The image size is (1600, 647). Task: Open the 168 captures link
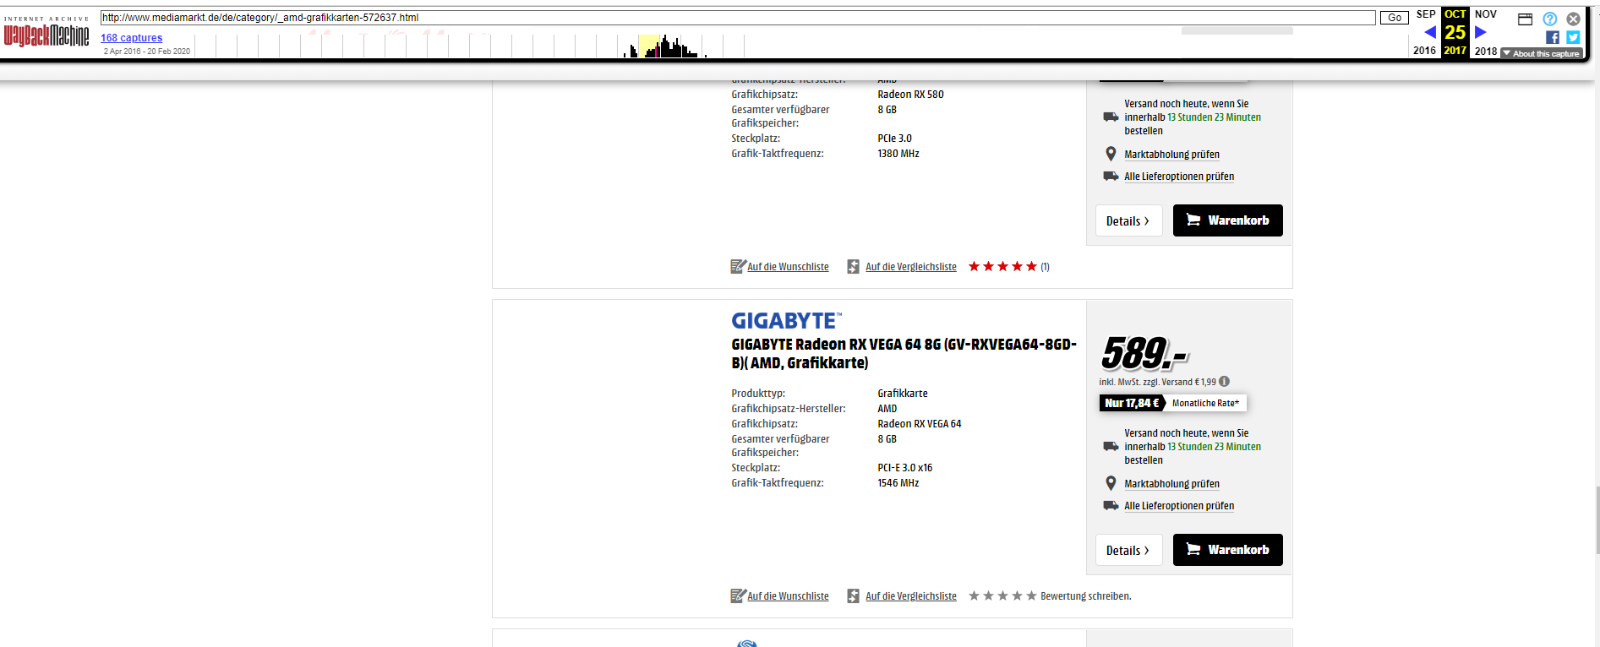click(131, 38)
